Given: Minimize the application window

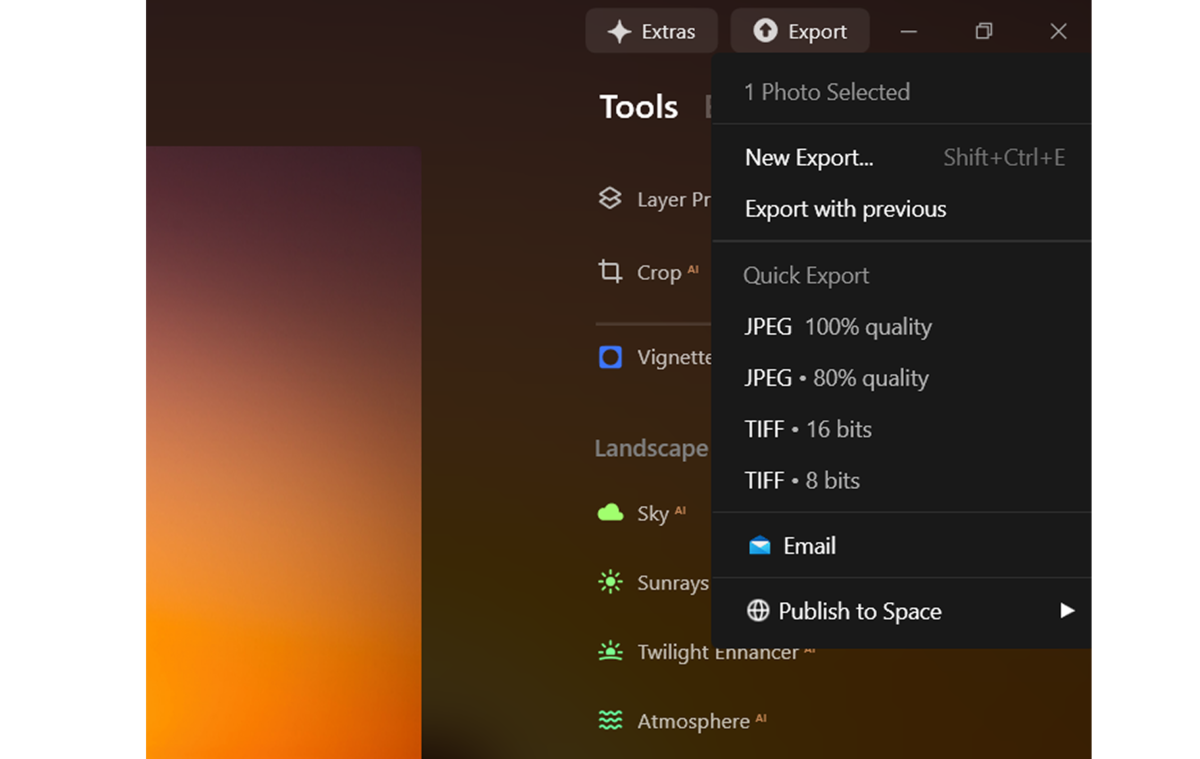Looking at the screenshot, I should pyautogui.click(x=908, y=31).
